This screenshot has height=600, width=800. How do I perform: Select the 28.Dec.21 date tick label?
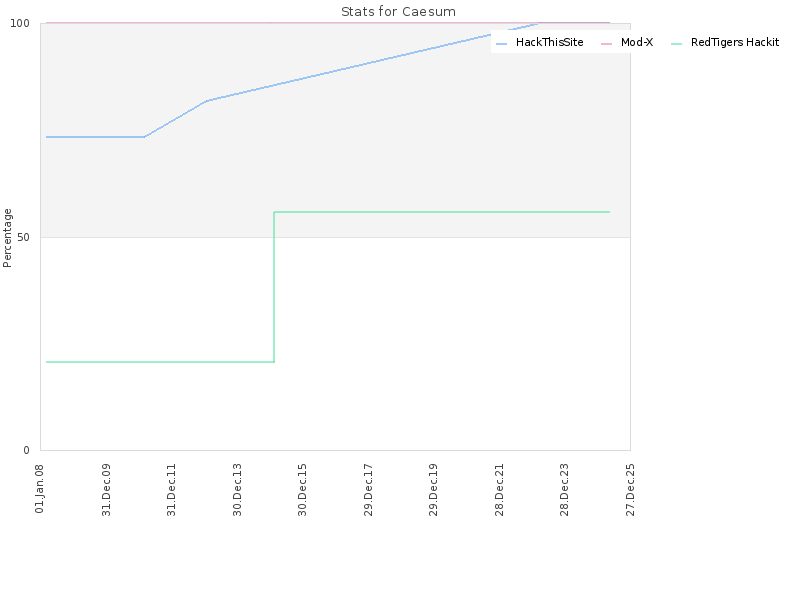point(499,490)
